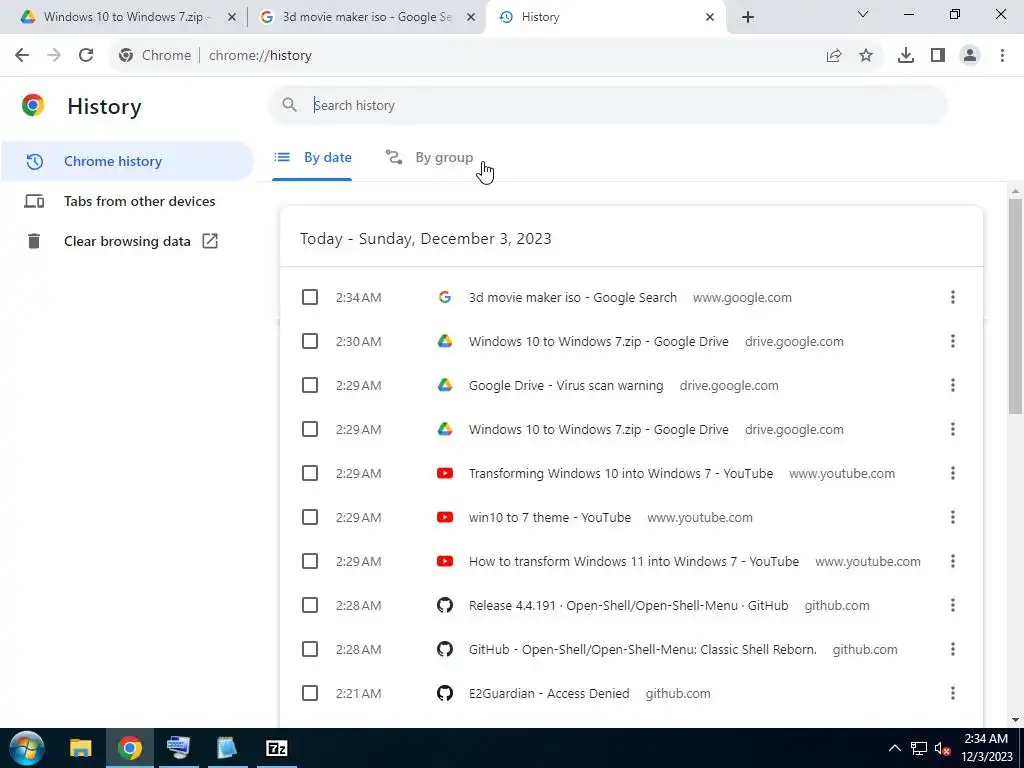Open actions menu for 2:30 AM Google Drive zip entry
This screenshot has width=1024, height=768.
[x=953, y=342]
